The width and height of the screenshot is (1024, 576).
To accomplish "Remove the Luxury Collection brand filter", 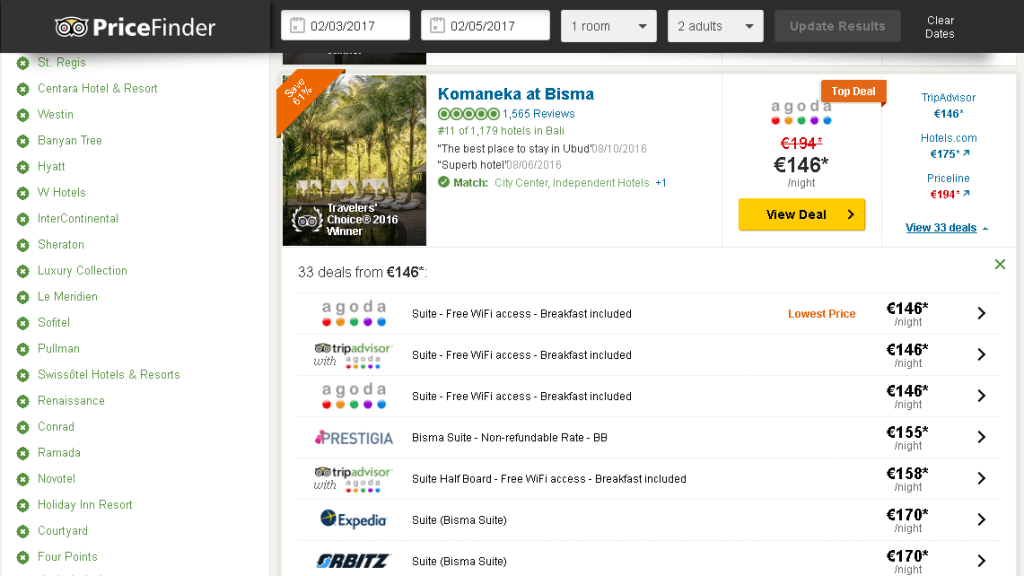I will (x=23, y=271).
